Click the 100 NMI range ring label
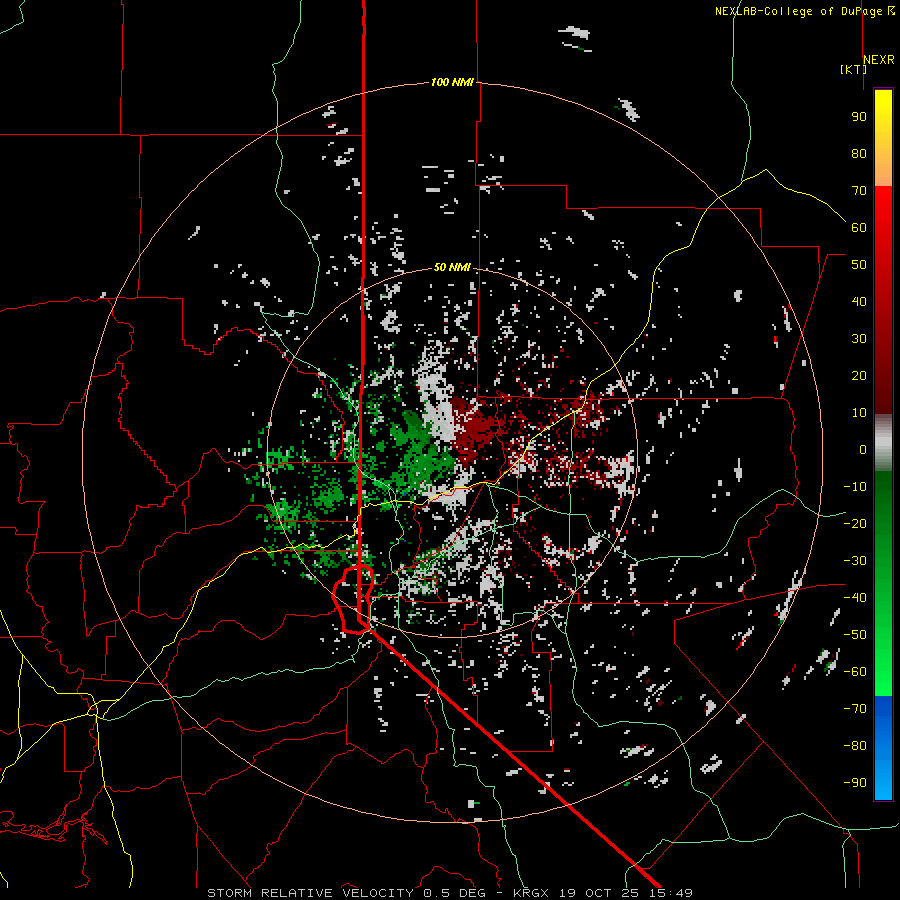Screen dimensions: 900x900 point(452,82)
